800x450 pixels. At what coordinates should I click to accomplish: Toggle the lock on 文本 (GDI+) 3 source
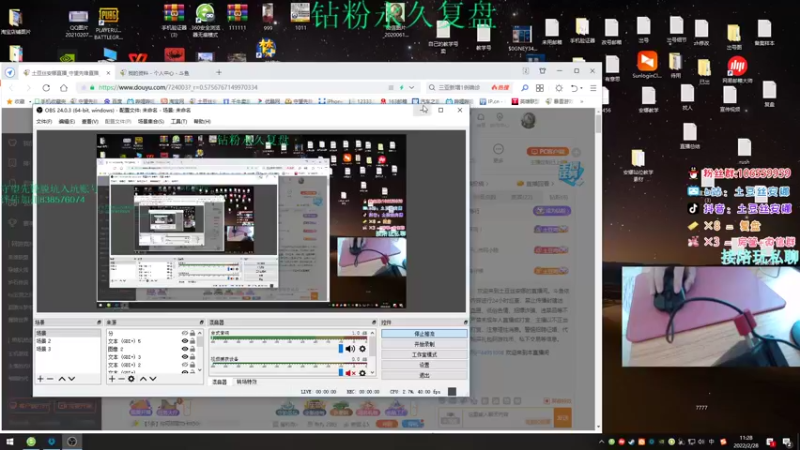(x=192, y=357)
